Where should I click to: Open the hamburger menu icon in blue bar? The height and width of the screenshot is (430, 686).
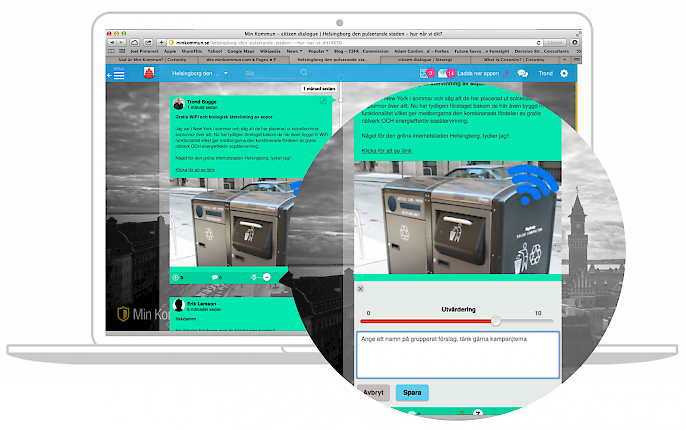click(119, 74)
